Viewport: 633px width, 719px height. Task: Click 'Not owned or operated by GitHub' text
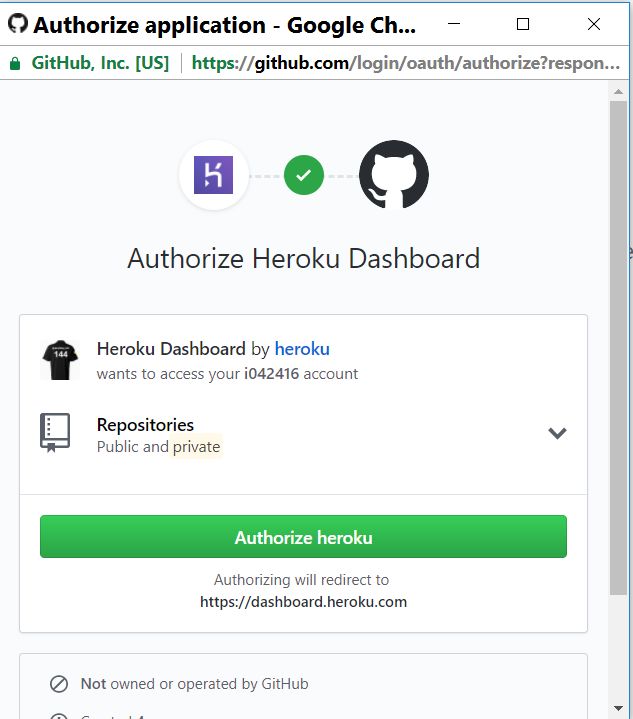coord(194,684)
